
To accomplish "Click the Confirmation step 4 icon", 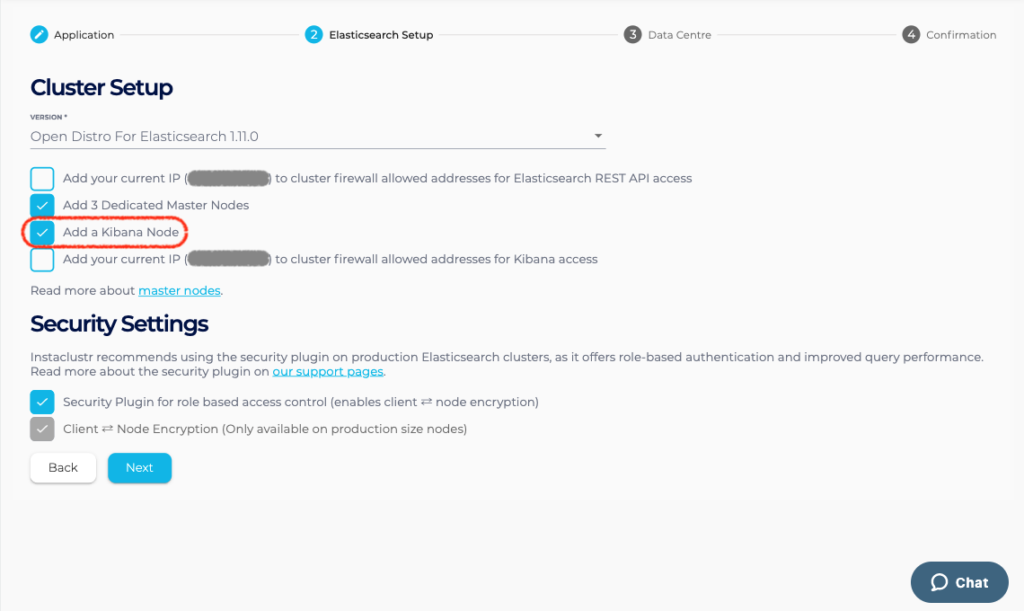I will [x=910, y=35].
